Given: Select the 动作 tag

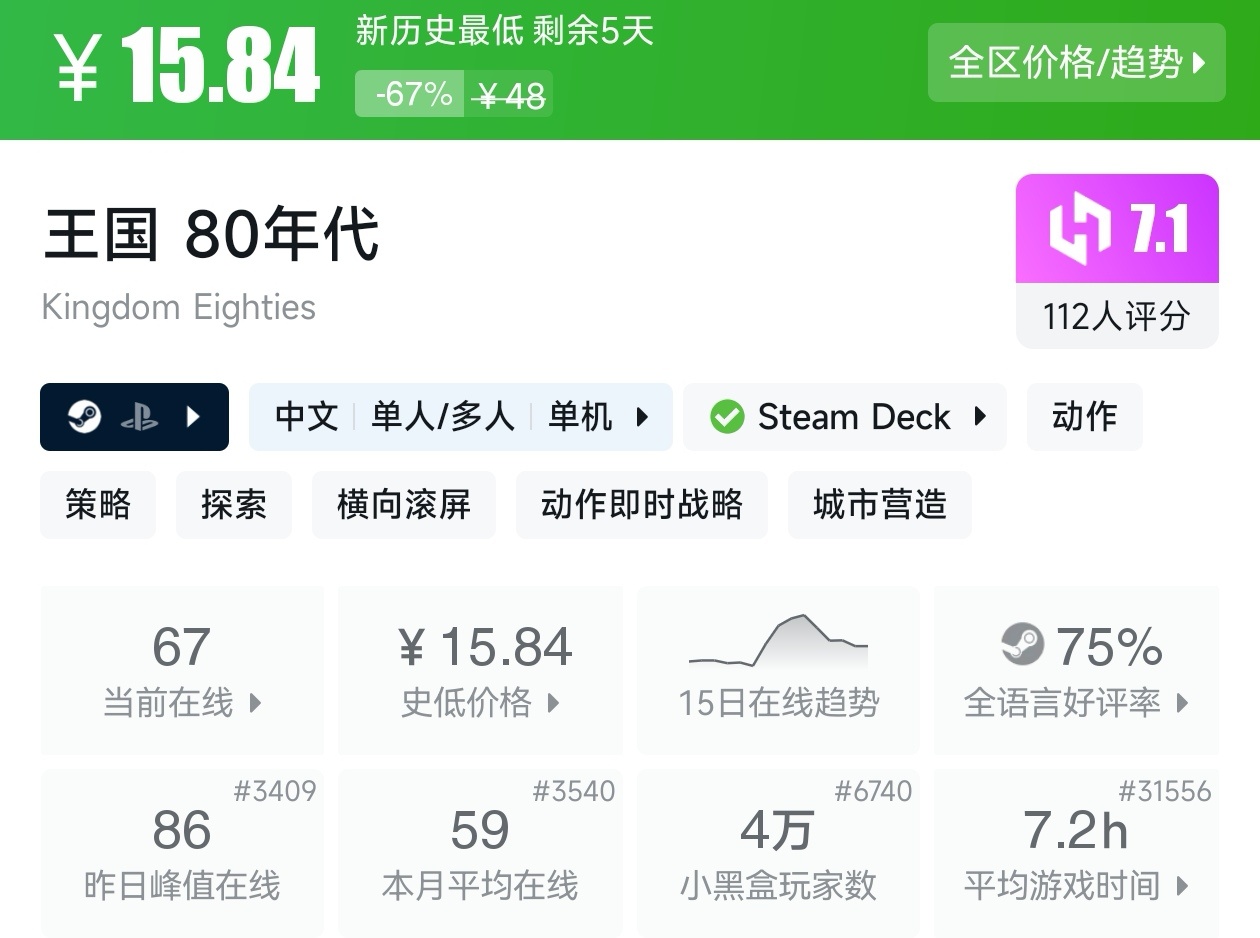Looking at the screenshot, I should [x=1084, y=417].
